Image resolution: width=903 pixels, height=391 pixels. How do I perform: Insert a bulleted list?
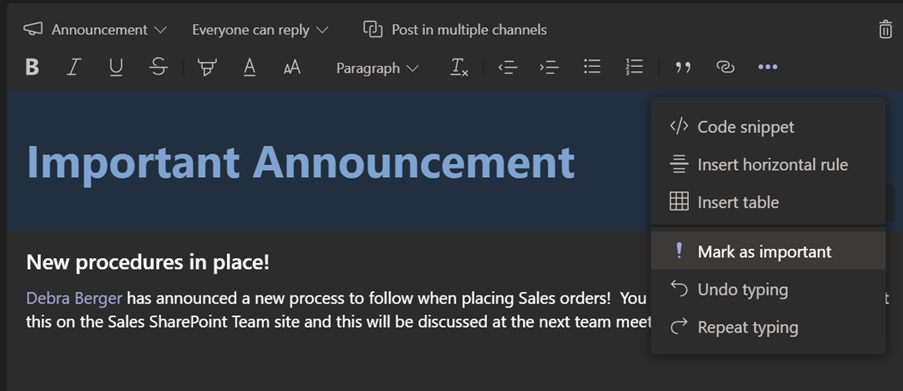click(592, 67)
